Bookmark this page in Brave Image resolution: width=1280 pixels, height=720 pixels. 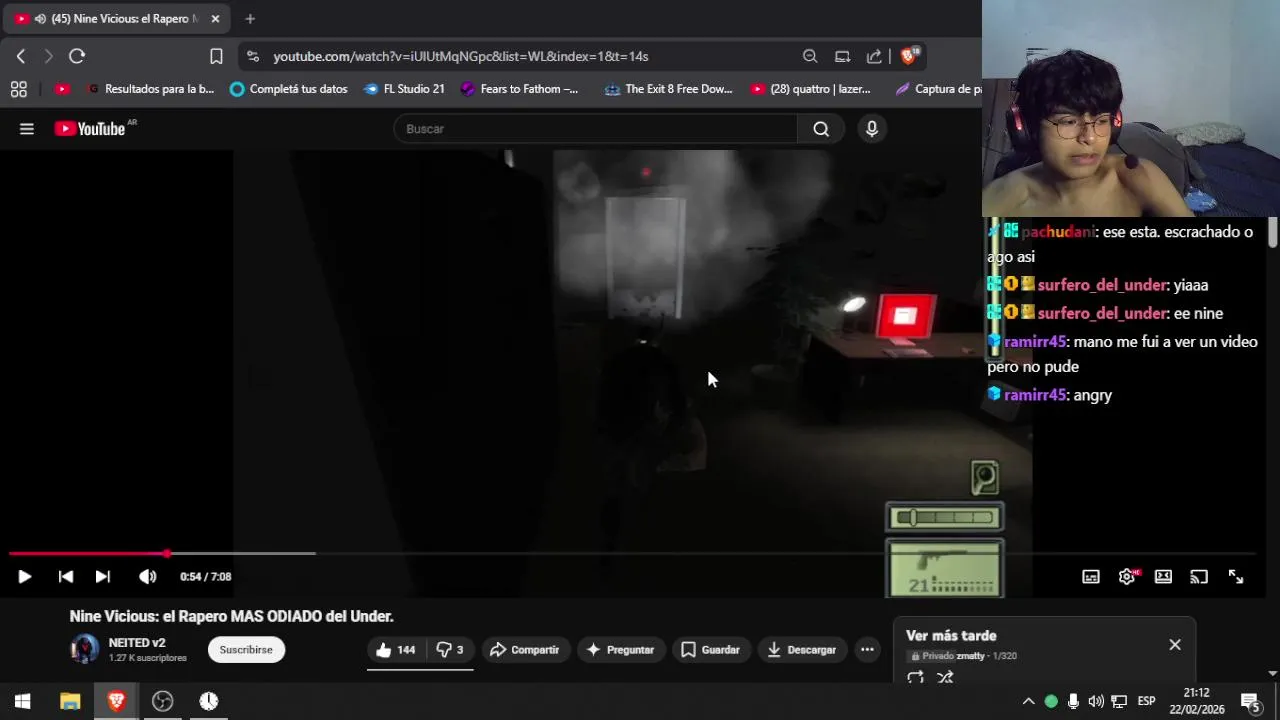(x=216, y=56)
